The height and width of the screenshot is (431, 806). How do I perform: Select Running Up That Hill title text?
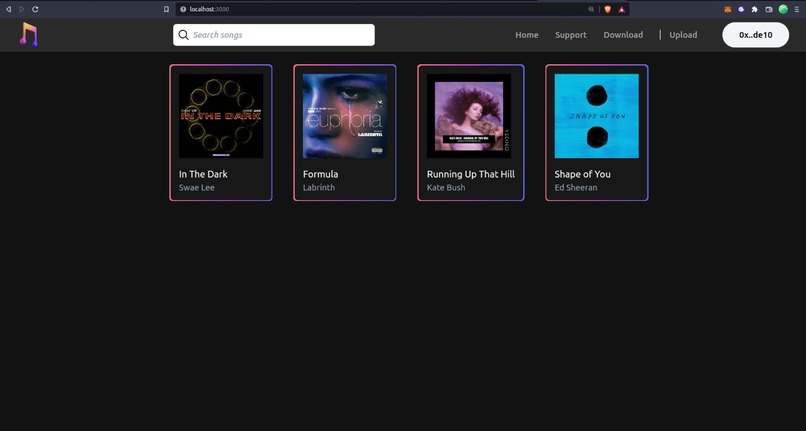[x=471, y=174]
